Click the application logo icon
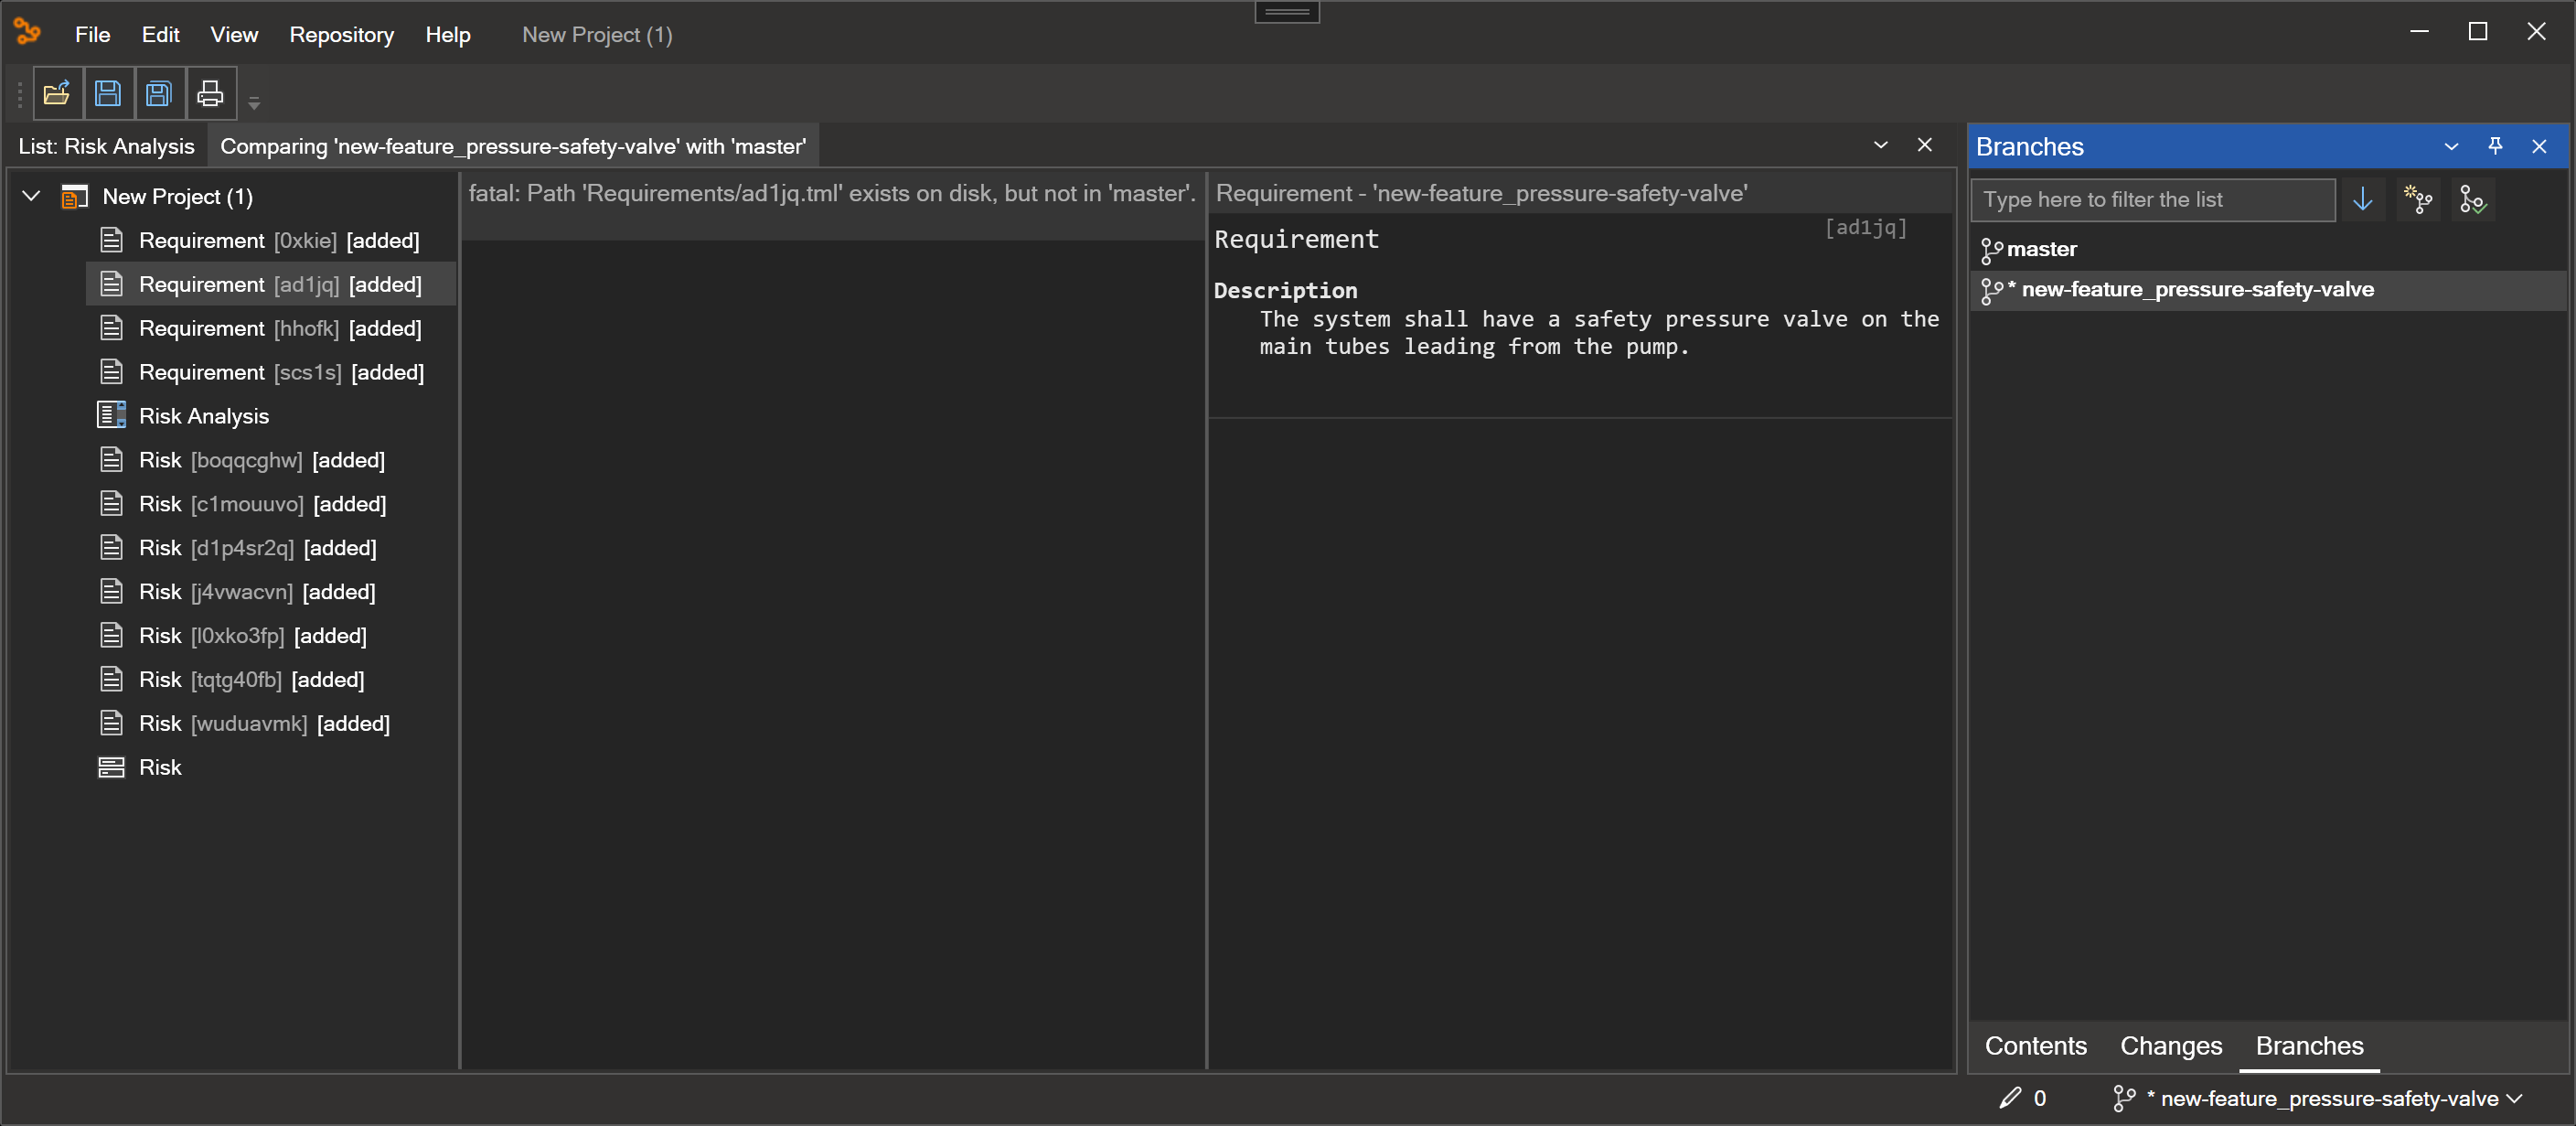The image size is (2576, 1126). [28, 33]
